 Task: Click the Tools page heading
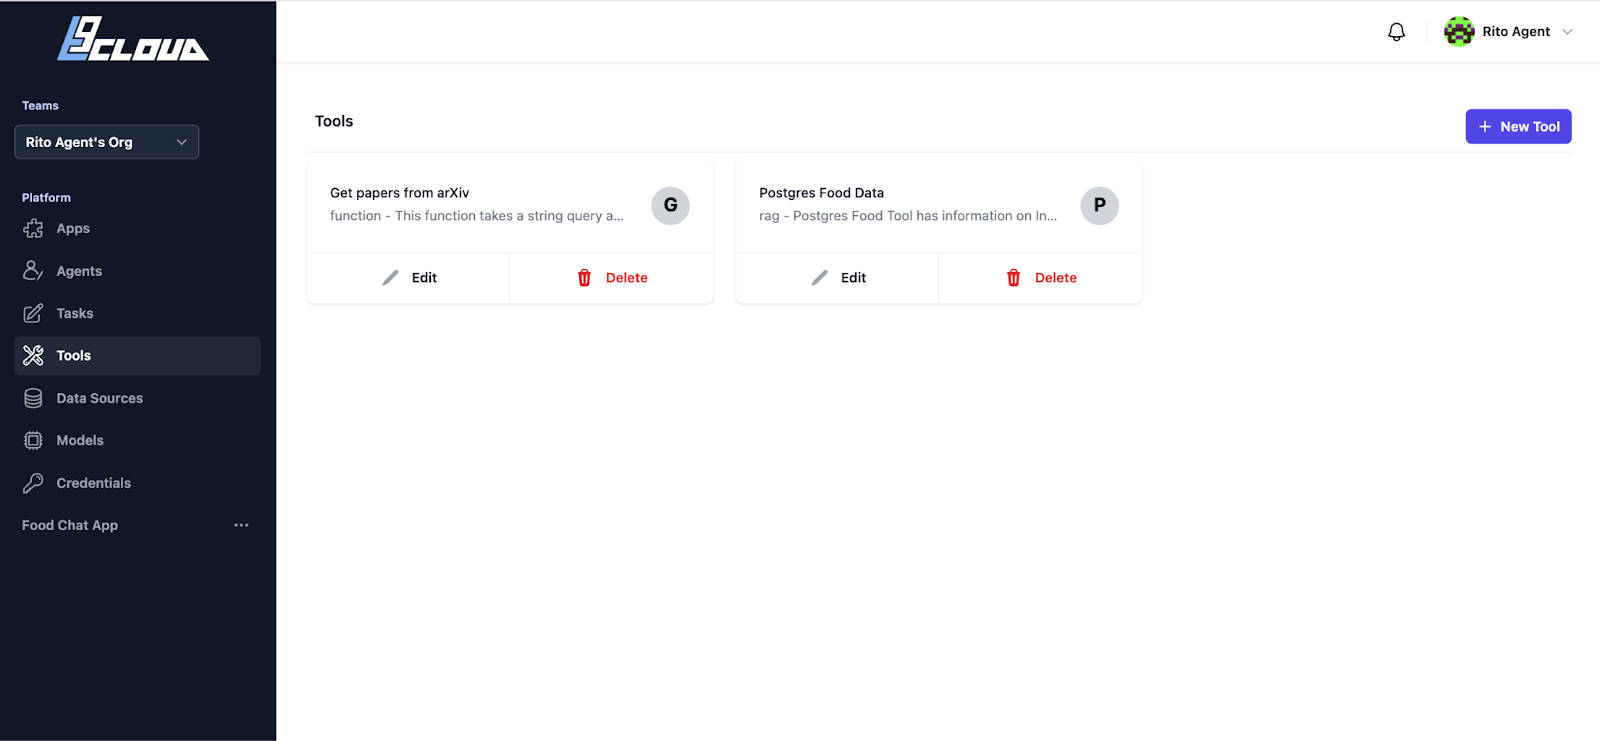point(334,121)
